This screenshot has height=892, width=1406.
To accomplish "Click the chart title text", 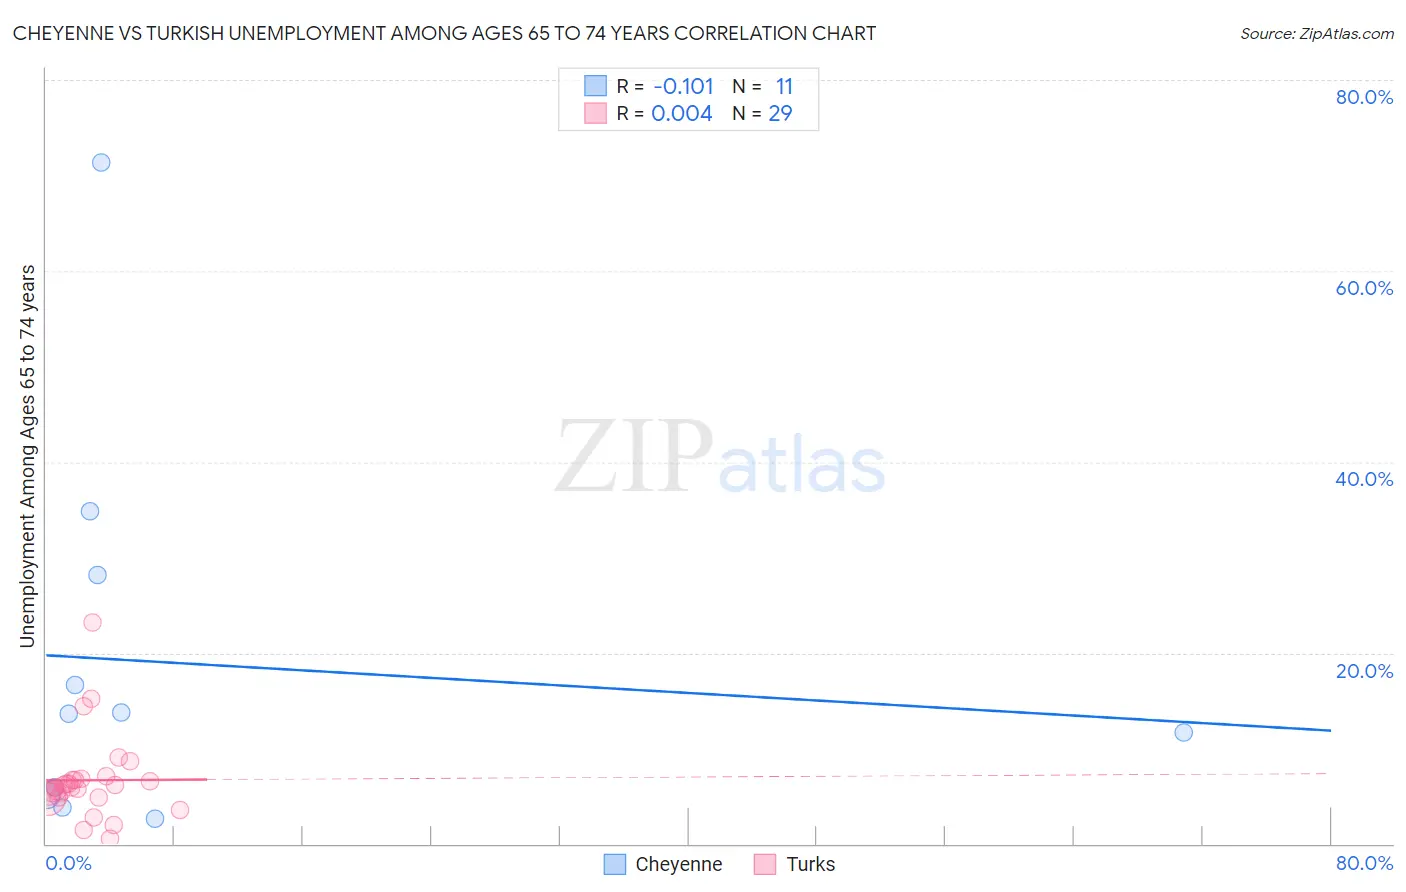I will pyautogui.click(x=444, y=34).
